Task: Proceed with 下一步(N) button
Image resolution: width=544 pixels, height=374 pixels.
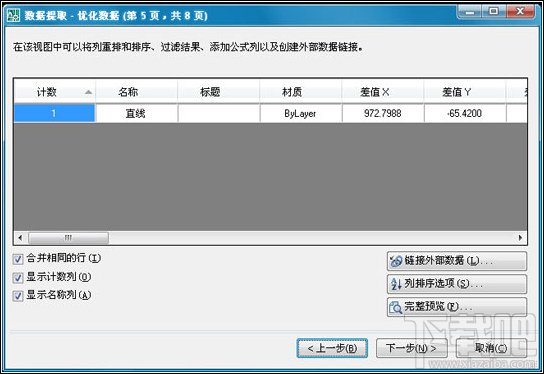Action: tap(411, 348)
